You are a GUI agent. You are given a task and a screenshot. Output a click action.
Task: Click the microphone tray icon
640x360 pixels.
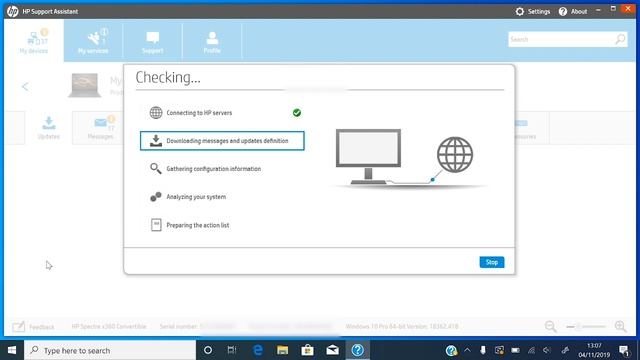[483, 350]
